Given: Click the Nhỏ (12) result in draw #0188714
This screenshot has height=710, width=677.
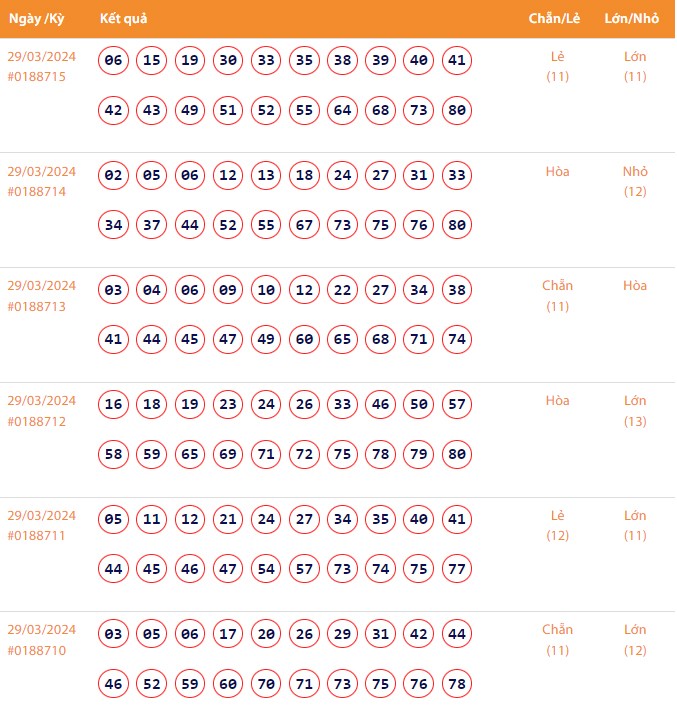Looking at the screenshot, I should point(635,181).
